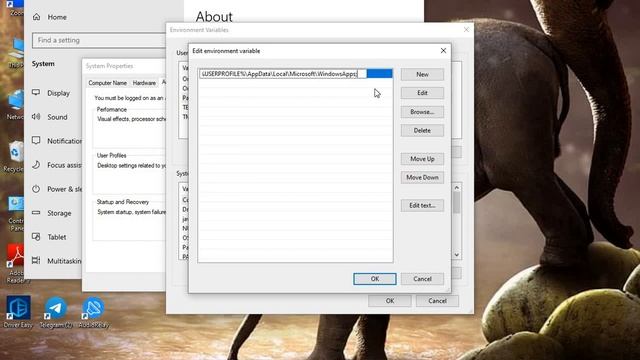Image resolution: width=640 pixels, height=360 pixels.
Task: Click the About page title
Action: [214, 17]
